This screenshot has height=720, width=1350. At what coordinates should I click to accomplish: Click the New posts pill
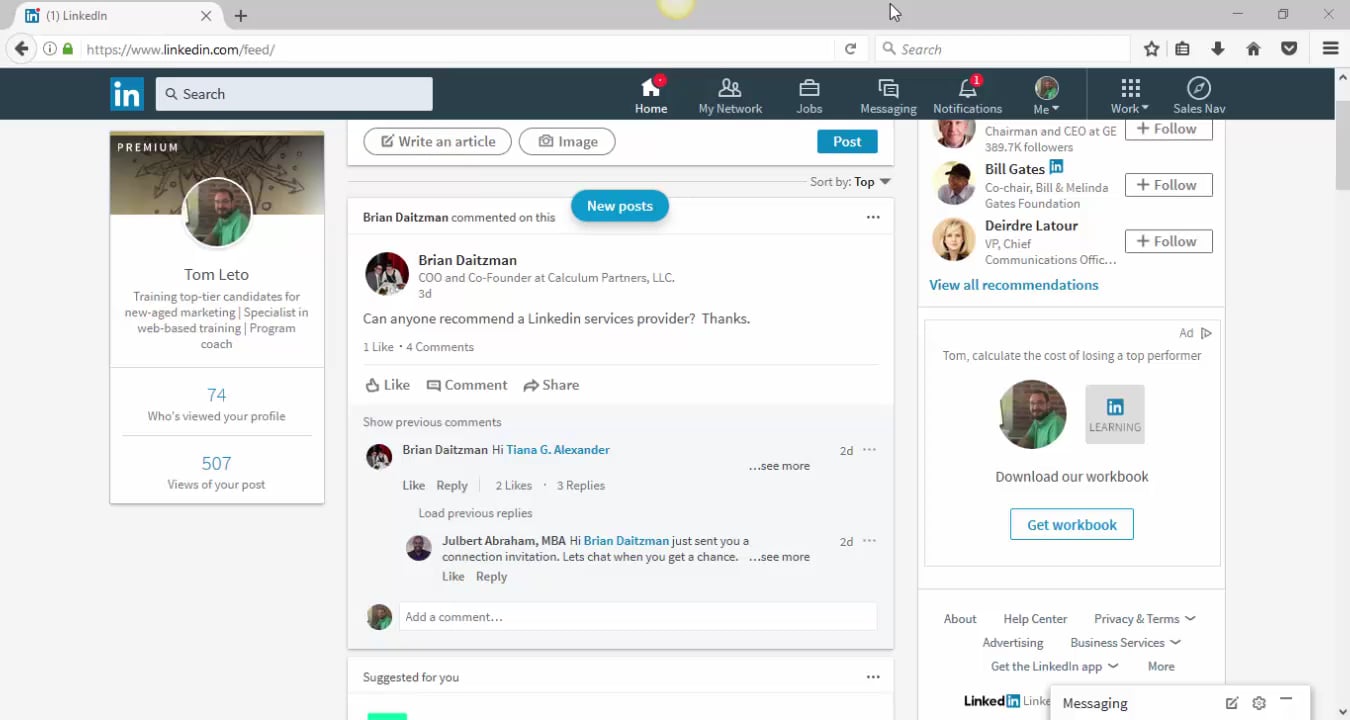[x=619, y=206]
